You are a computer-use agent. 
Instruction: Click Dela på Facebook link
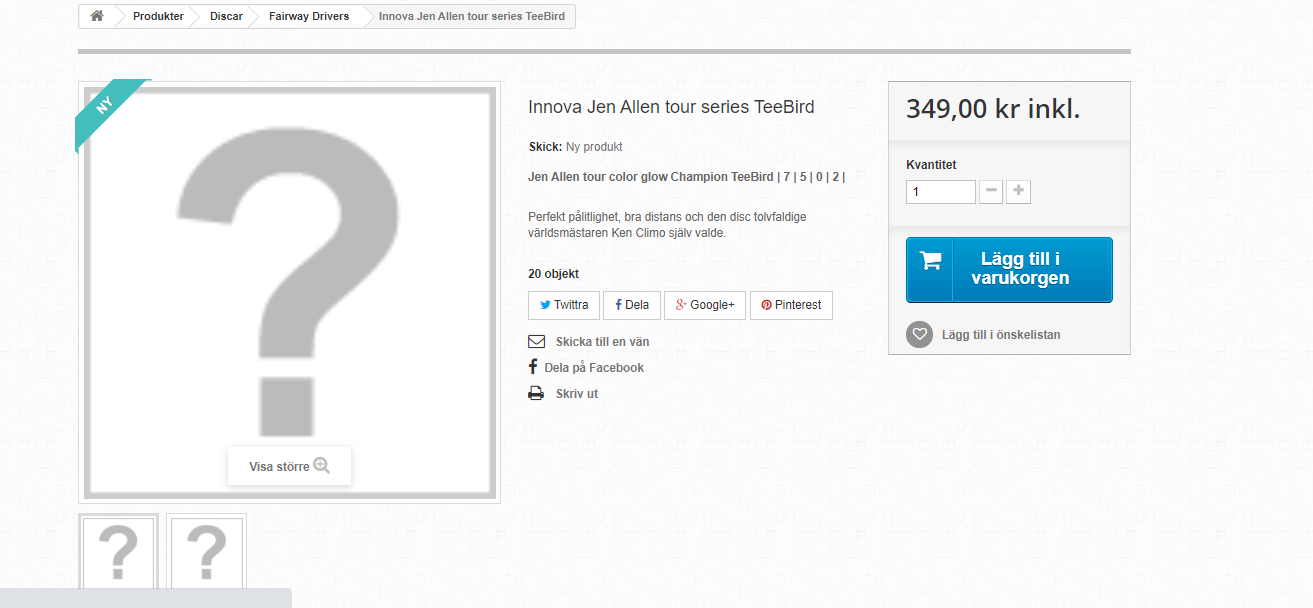tap(594, 368)
